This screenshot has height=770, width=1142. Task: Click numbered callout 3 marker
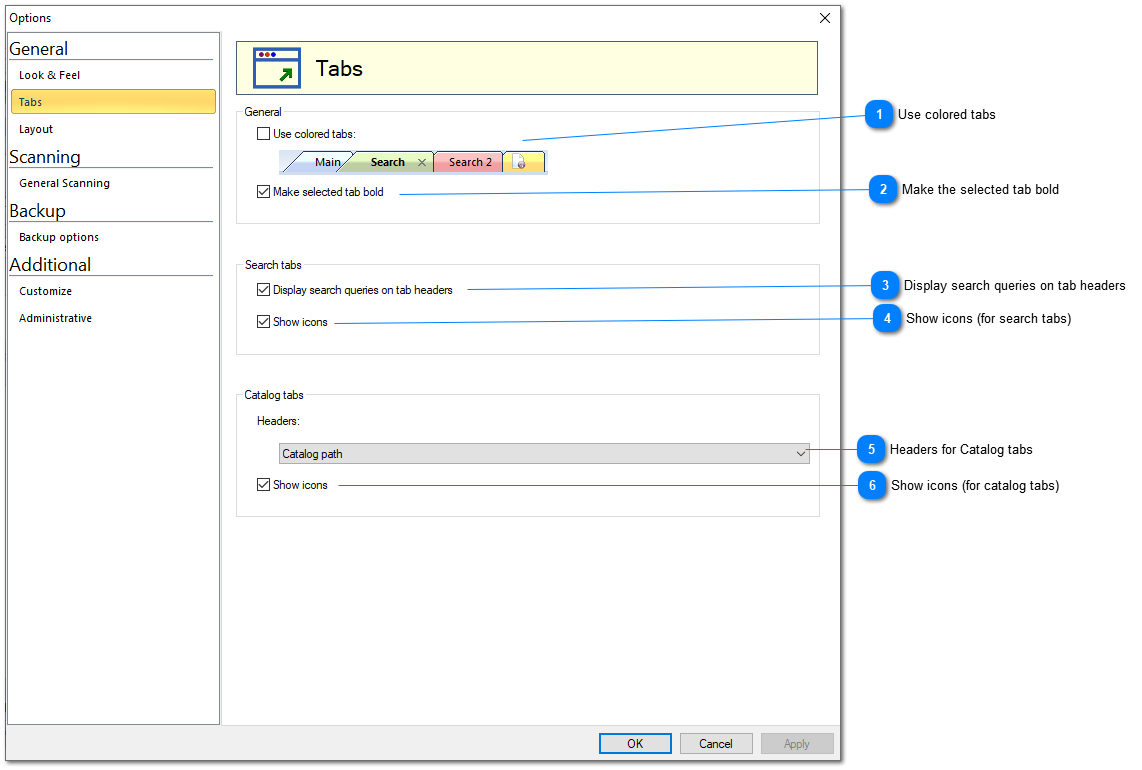click(x=883, y=286)
